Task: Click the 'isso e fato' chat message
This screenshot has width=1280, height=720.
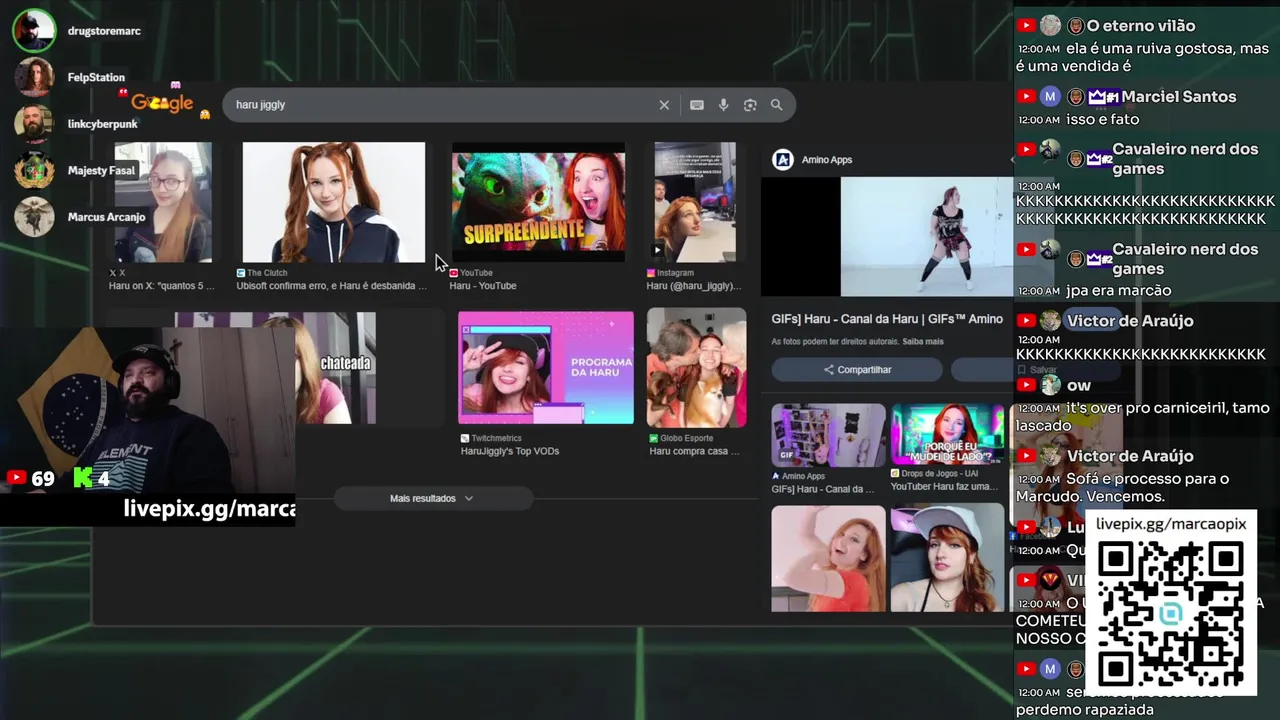Action: pyautogui.click(x=1103, y=119)
